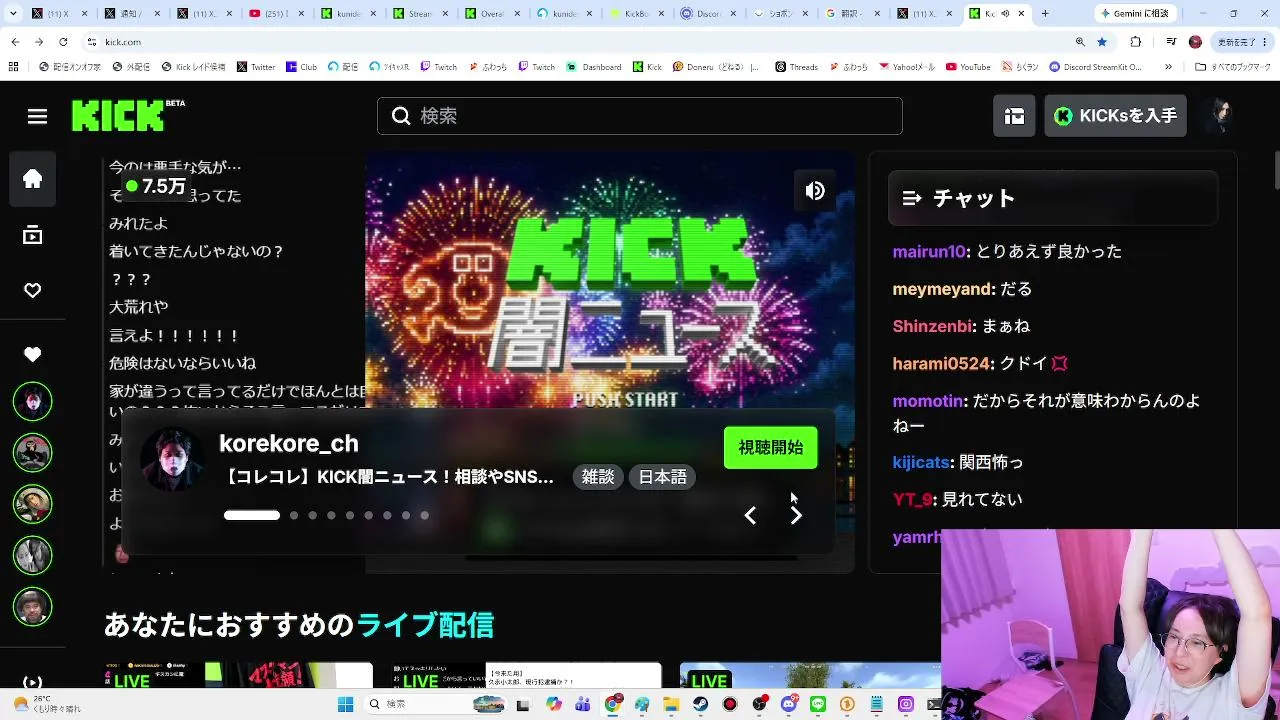
Task: Click the Shinzenbi username in chat
Action: tap(932, 326)
